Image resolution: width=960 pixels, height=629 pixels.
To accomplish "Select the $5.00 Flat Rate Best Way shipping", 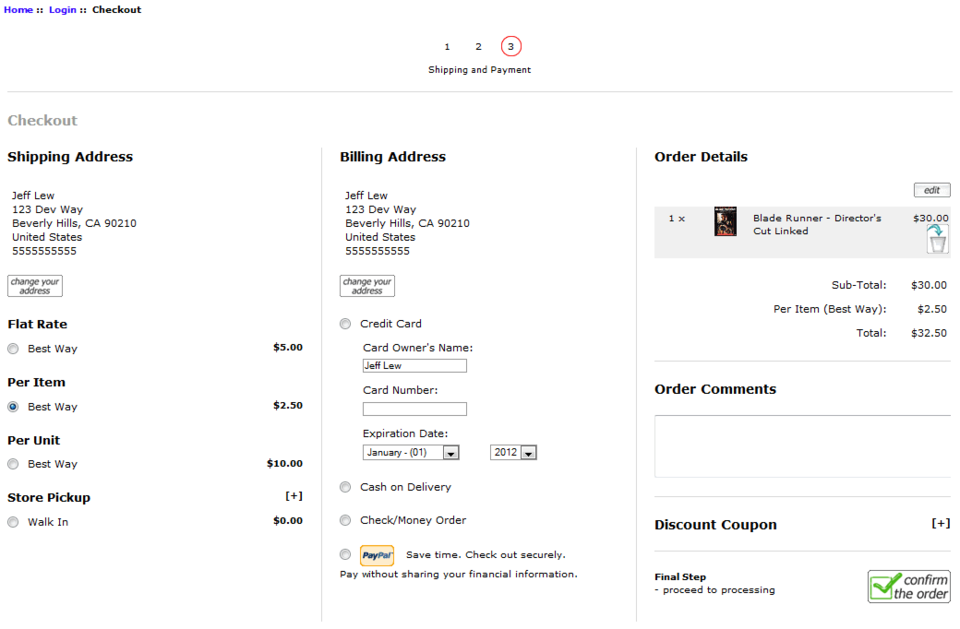I will coord(12,347).
